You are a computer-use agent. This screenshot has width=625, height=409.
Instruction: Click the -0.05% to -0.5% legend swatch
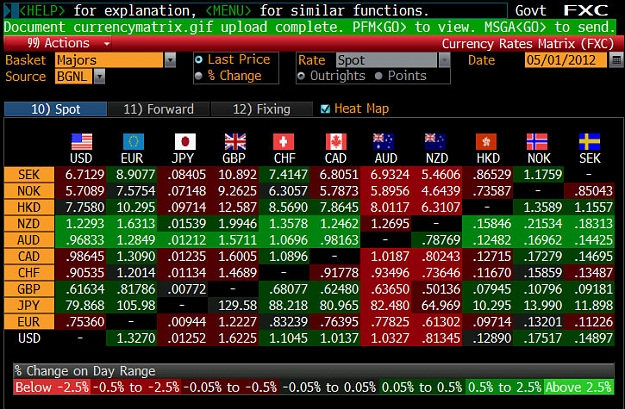[x=230, y=387]
